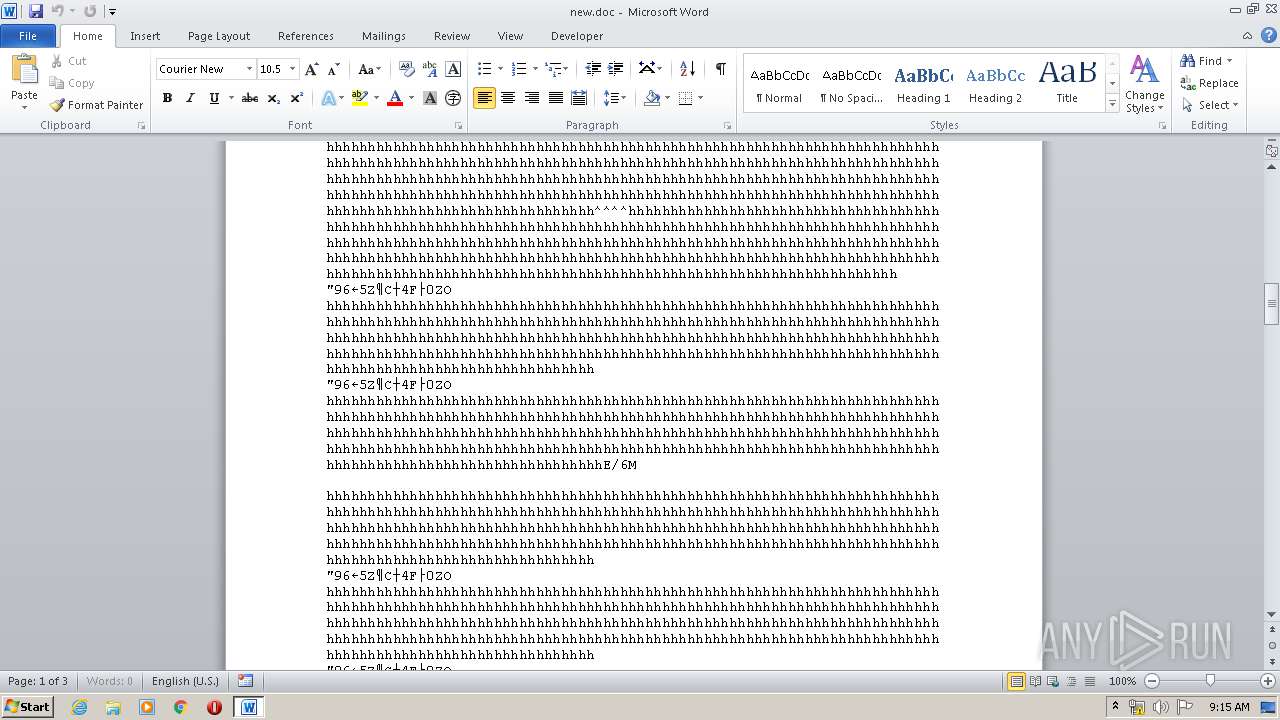Open Font Color dropdown arrow
The image size is (1280, 720).
411,98
